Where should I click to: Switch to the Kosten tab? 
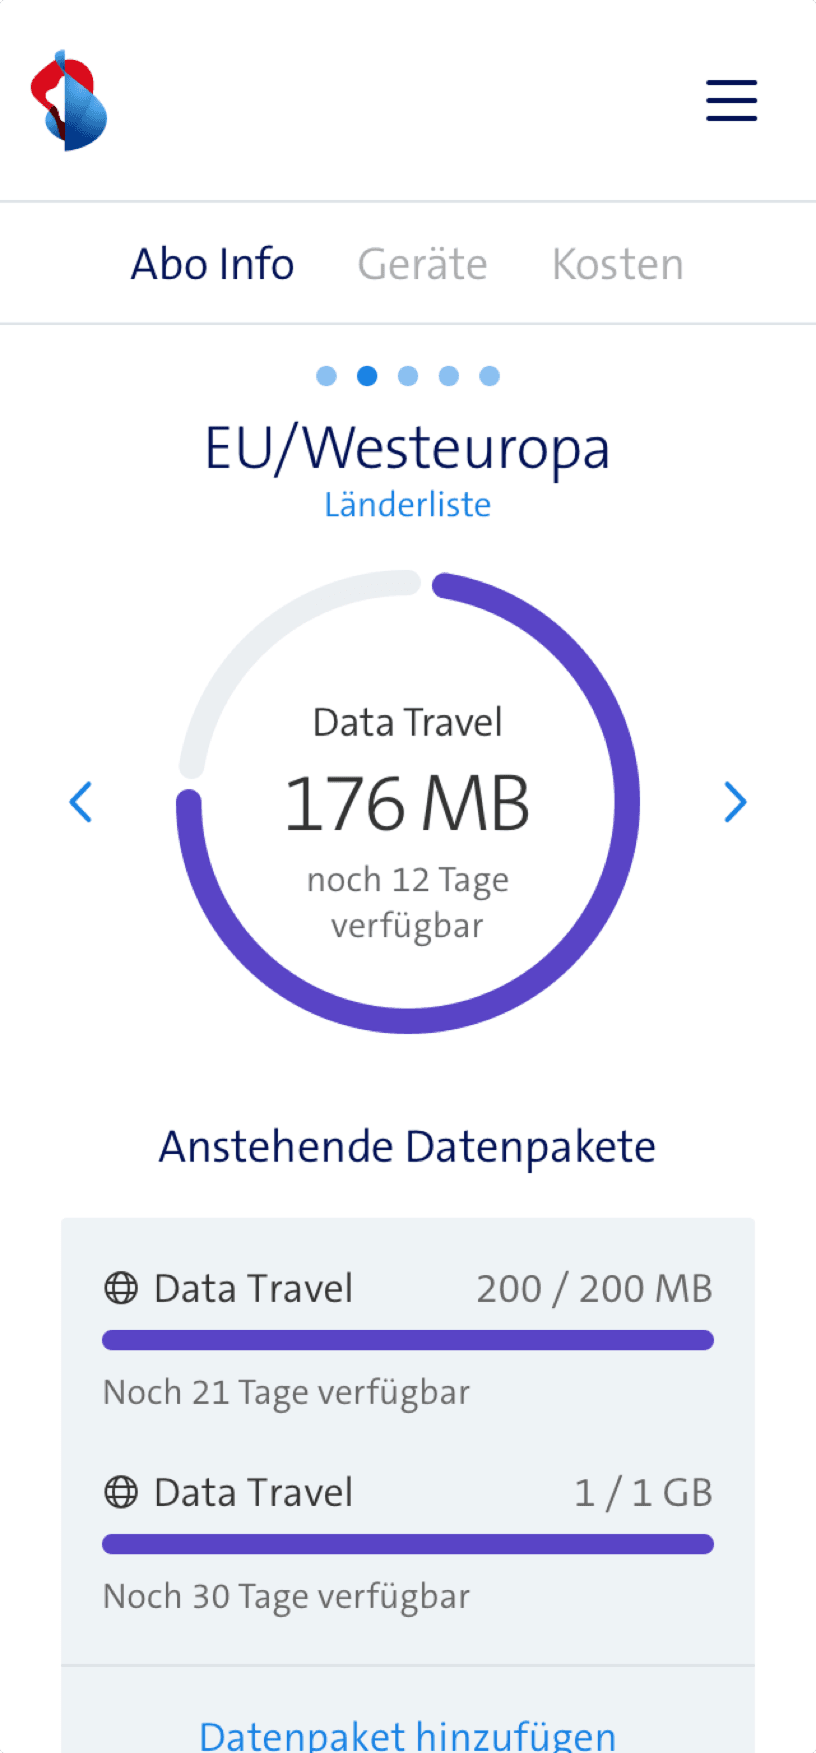click(617, 265)
